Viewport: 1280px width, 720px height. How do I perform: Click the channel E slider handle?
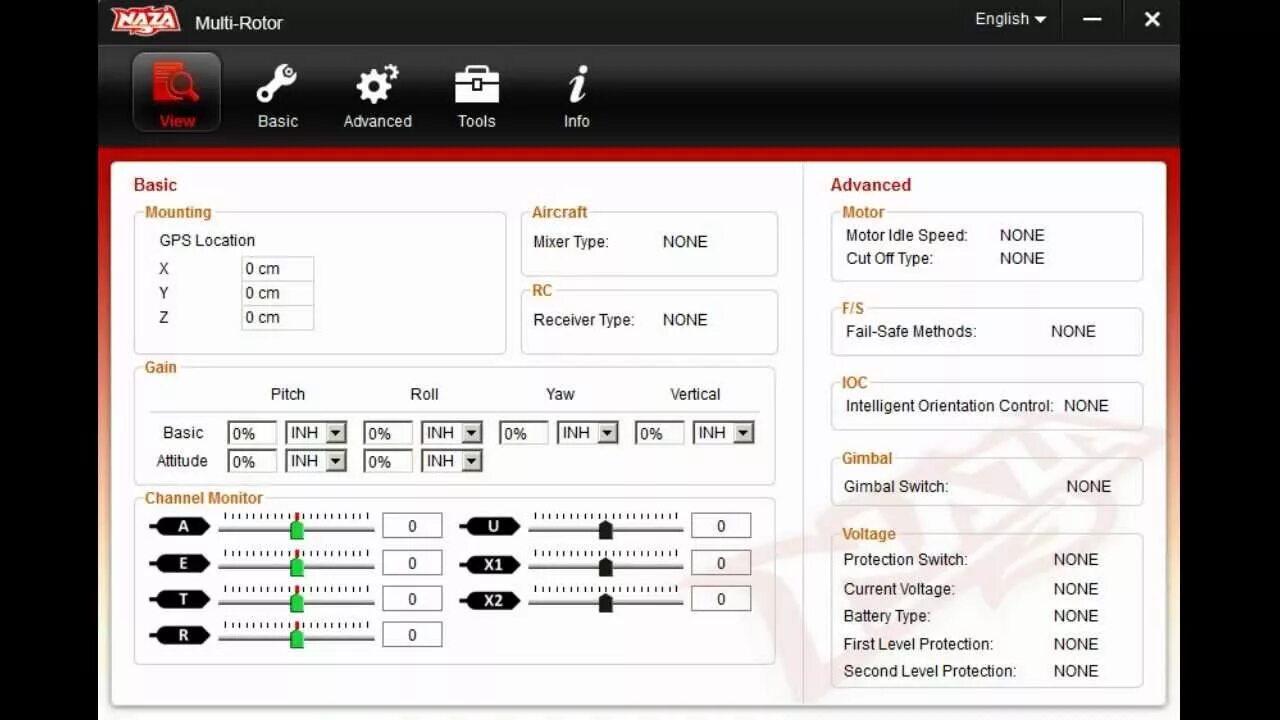coord(297,566)
